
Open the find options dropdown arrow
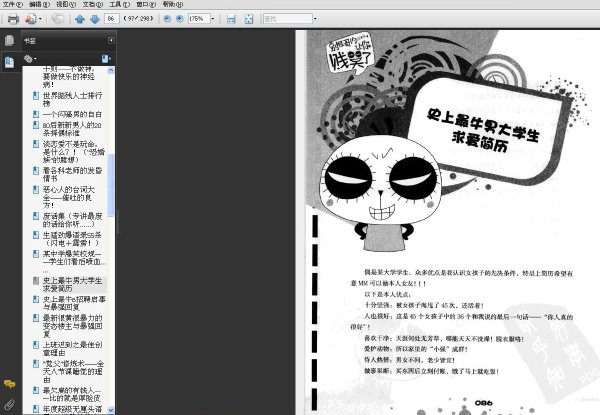315,18
